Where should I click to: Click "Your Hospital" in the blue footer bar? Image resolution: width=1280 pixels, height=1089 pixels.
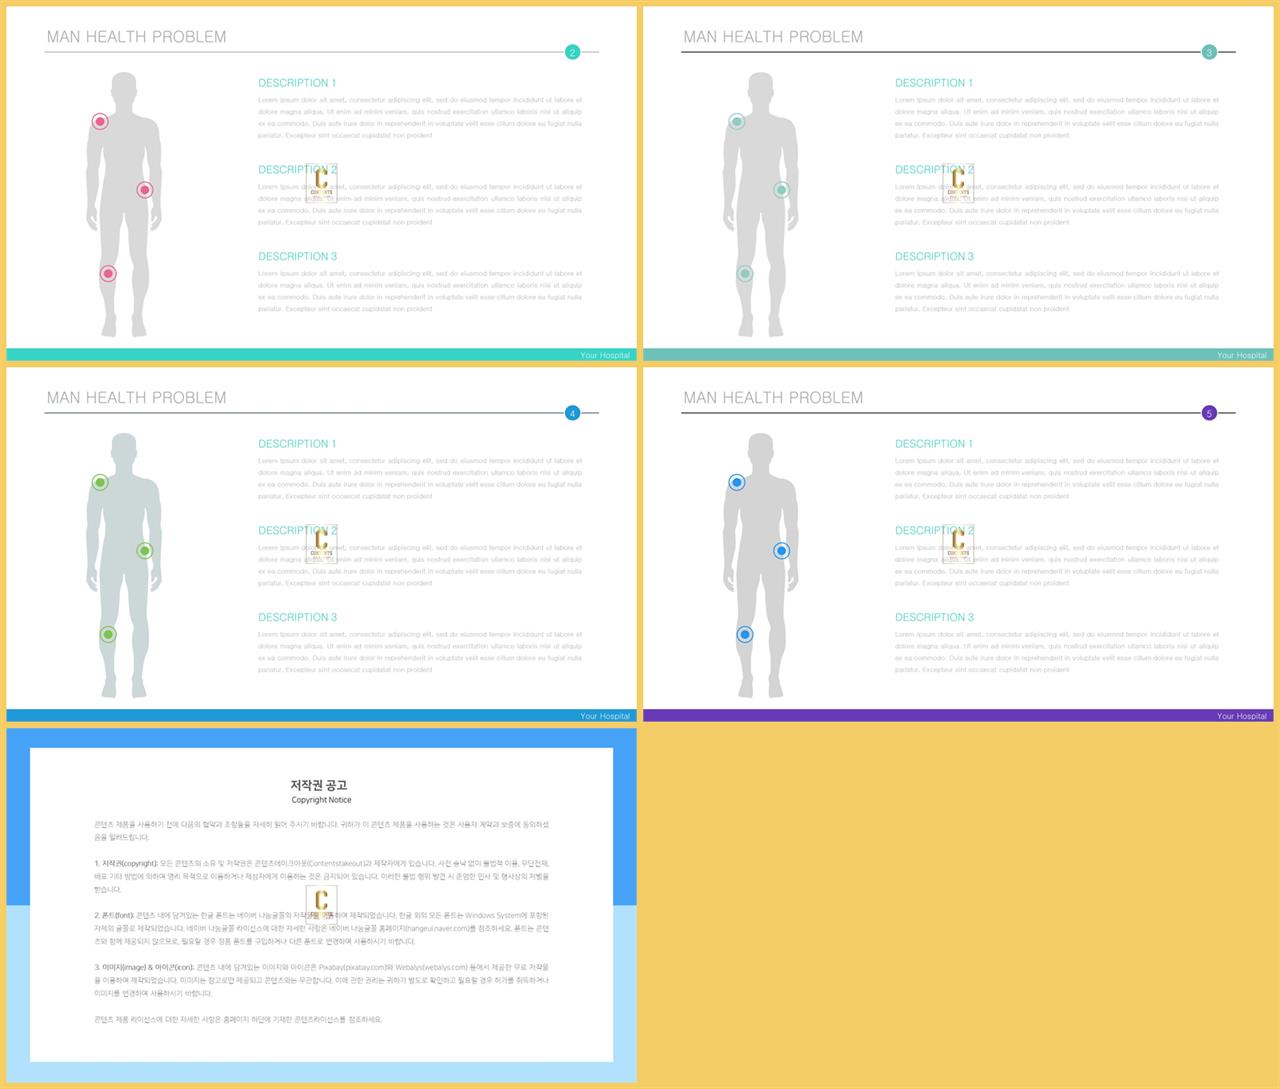pyautogui.click(x=605, y=716)
